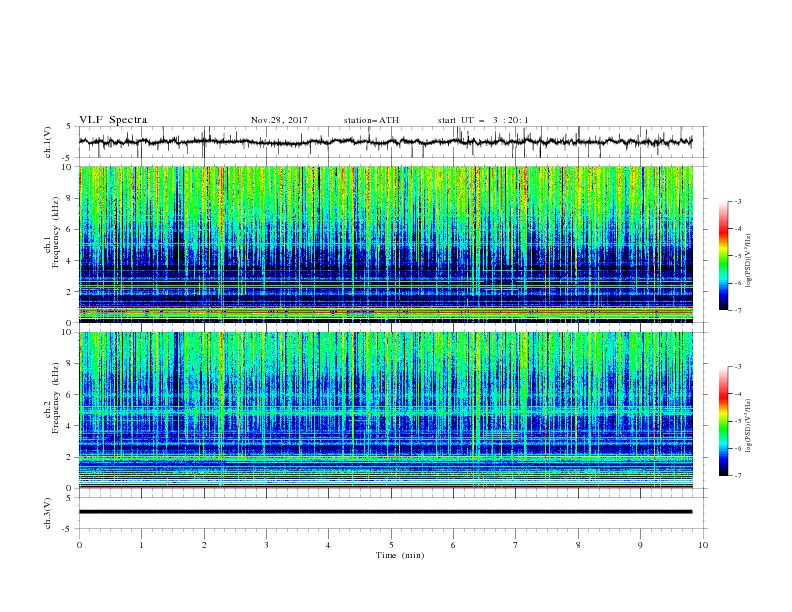The image size is (792, 612).
Task: Click the '2' tick on time axis
Action: click(204, 545)
